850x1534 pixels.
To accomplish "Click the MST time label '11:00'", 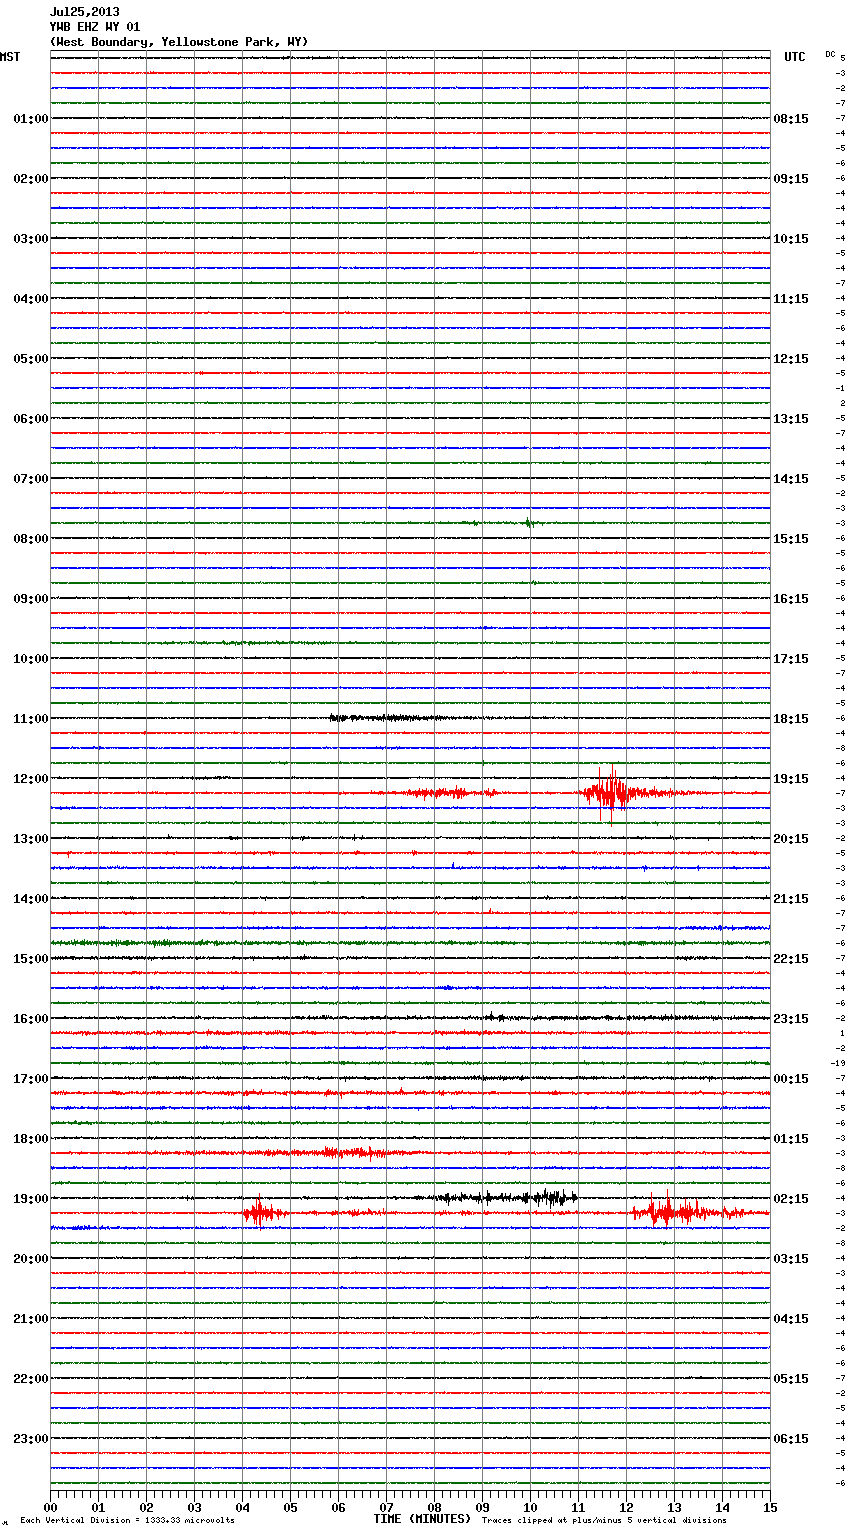I will coord(31,719).
